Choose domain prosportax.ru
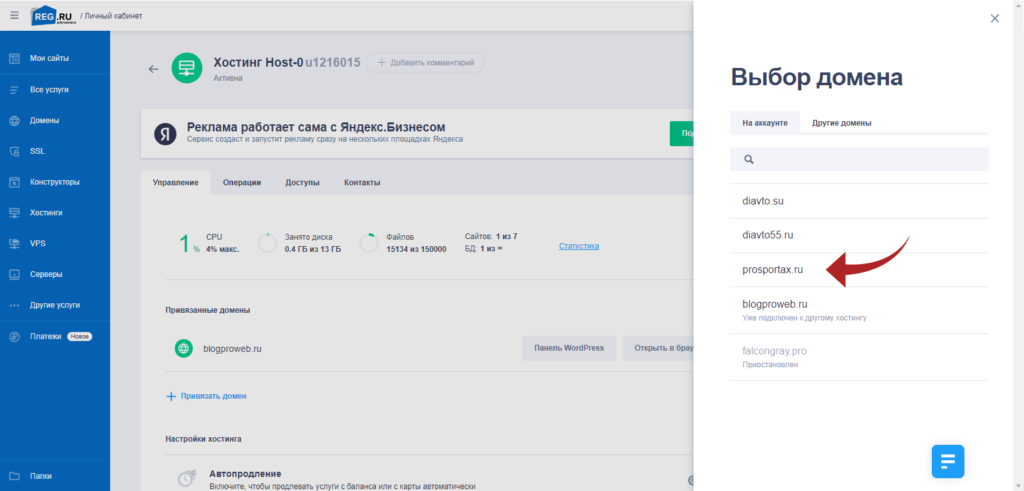Screen dimensions: 1024x491 click(859, 270)
